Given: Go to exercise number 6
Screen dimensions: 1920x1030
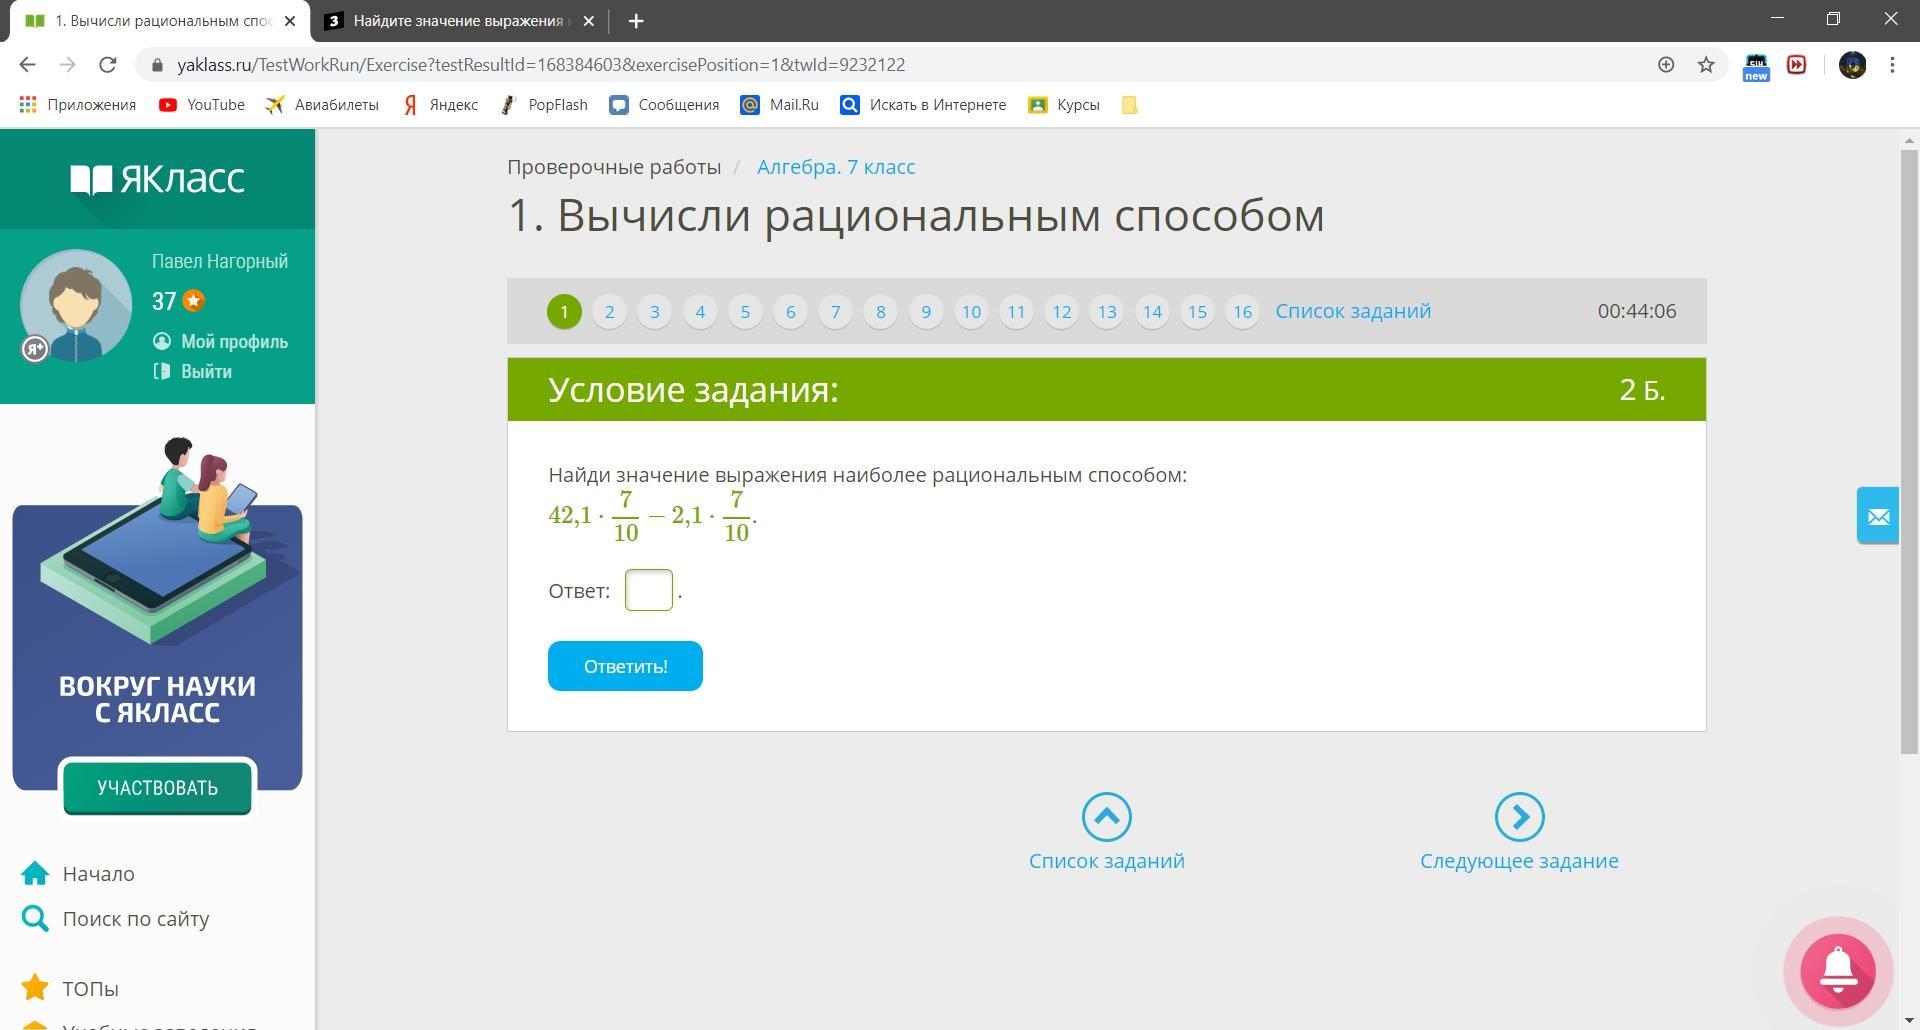Looking at the screenshot, I should (790, 311).
